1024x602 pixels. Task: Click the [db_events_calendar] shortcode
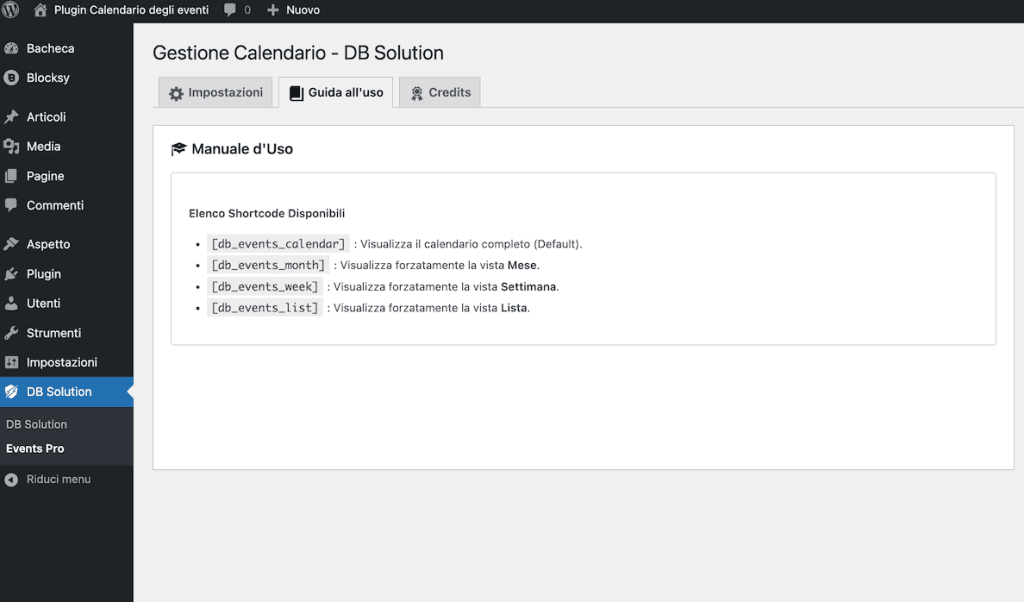point(278,244)
